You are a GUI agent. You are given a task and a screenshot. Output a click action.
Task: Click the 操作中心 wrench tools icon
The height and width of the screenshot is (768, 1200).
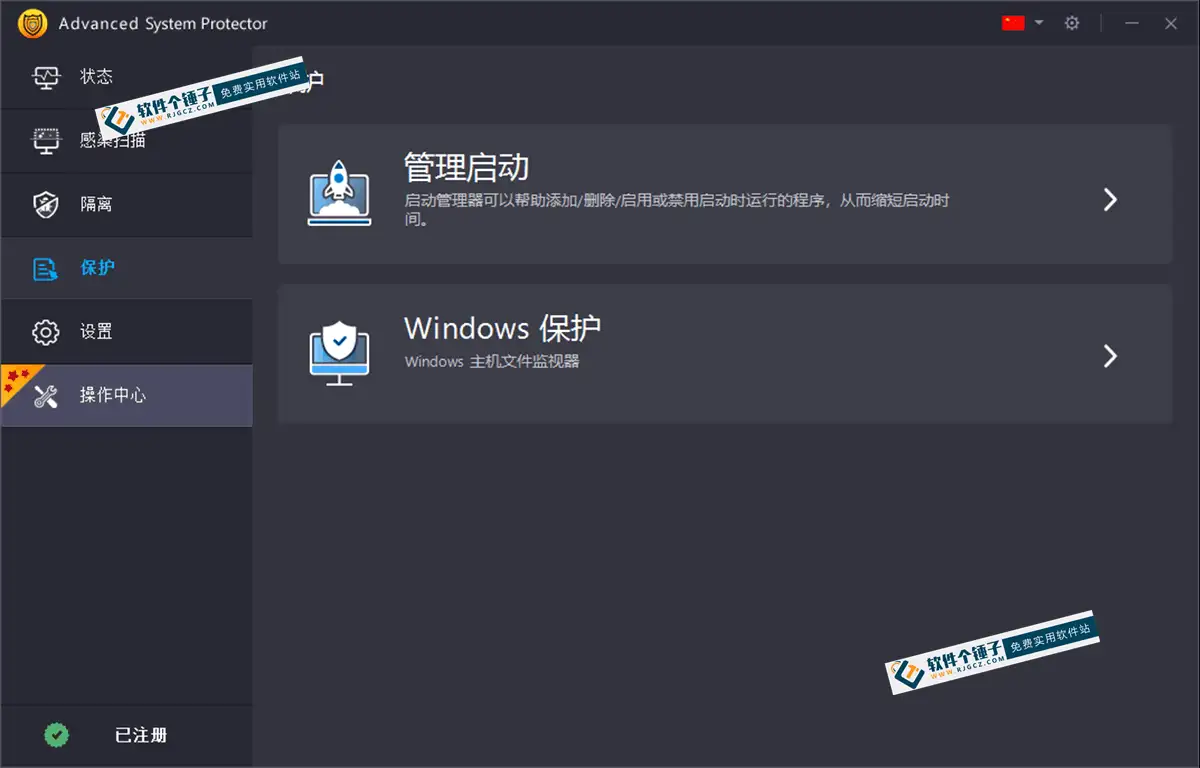click(46, 396)
